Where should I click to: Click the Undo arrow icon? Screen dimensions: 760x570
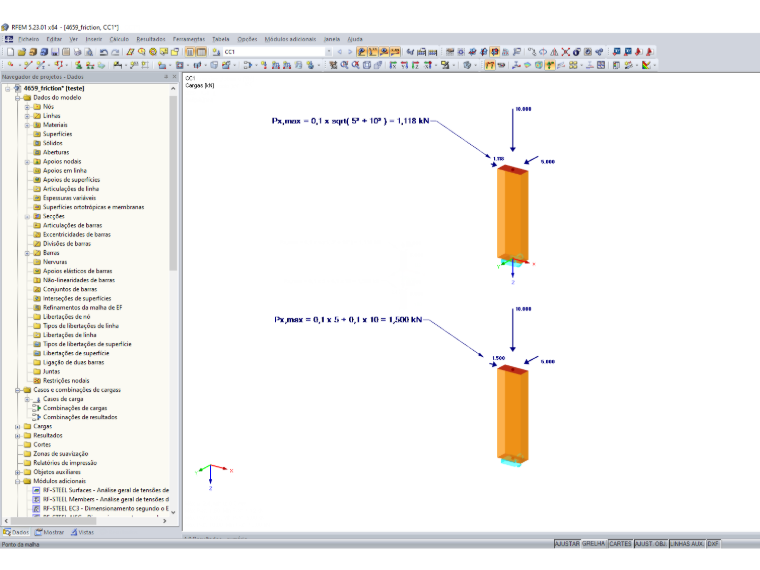pos(104,52)
